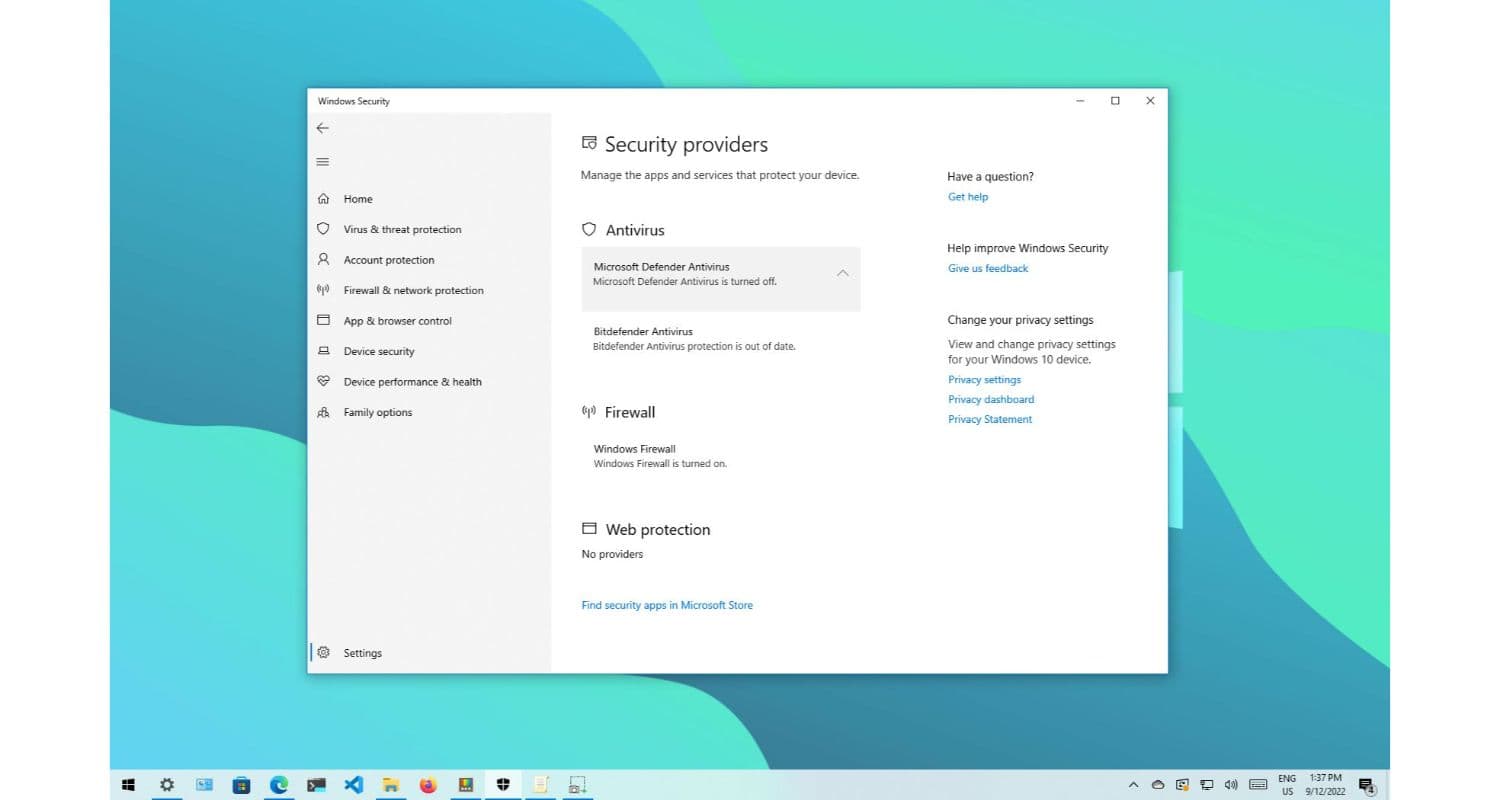Toggle the hamburger navigation menu
1500x800 pixels.
[x=322, y=162]
